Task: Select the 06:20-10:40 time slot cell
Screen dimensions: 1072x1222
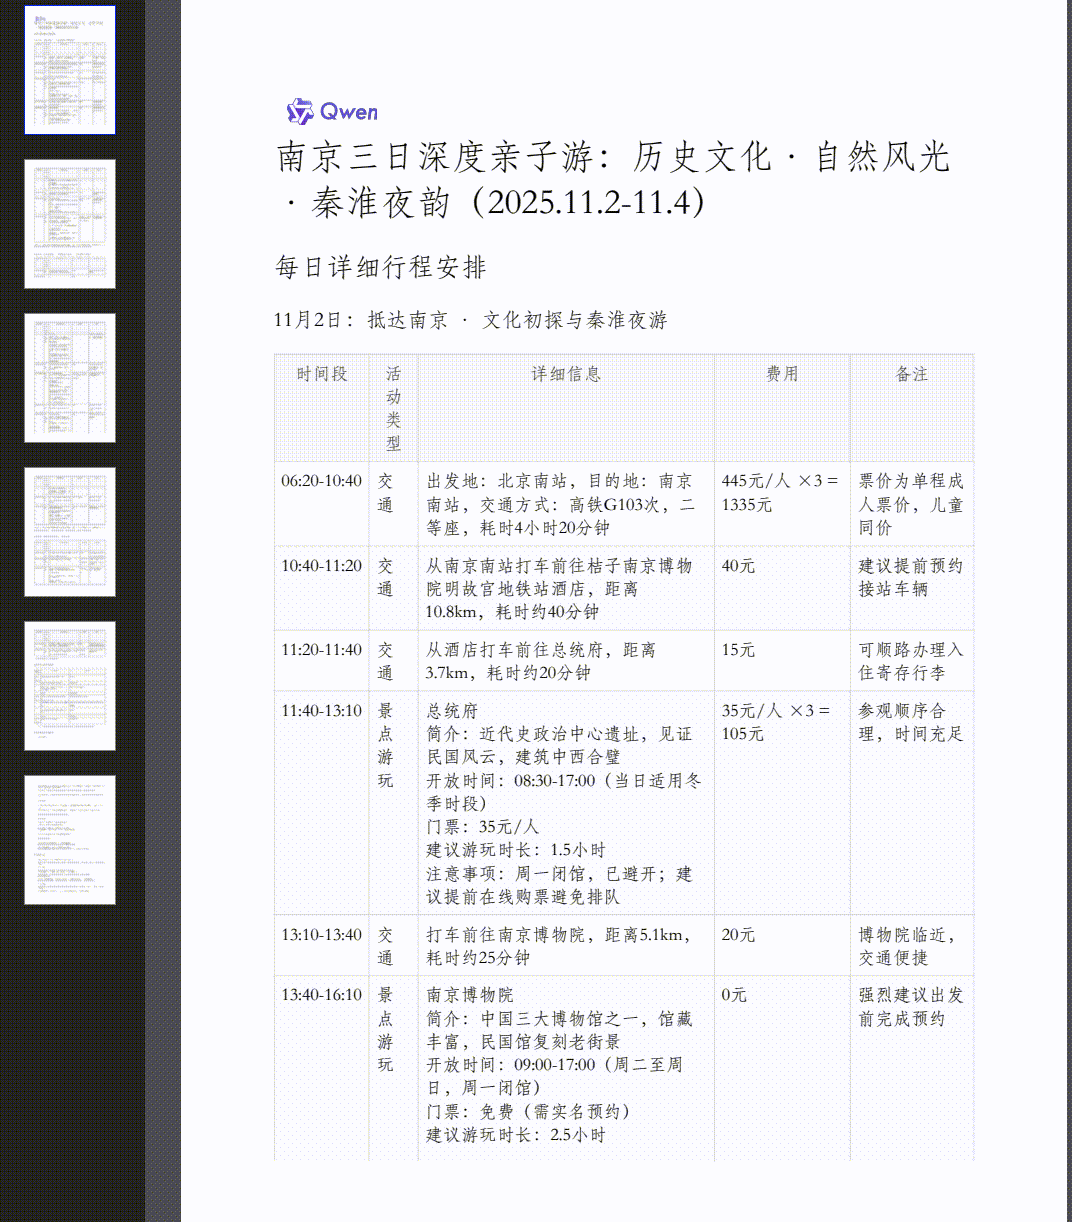Action: pyautogui.click(x=320, y=480)
